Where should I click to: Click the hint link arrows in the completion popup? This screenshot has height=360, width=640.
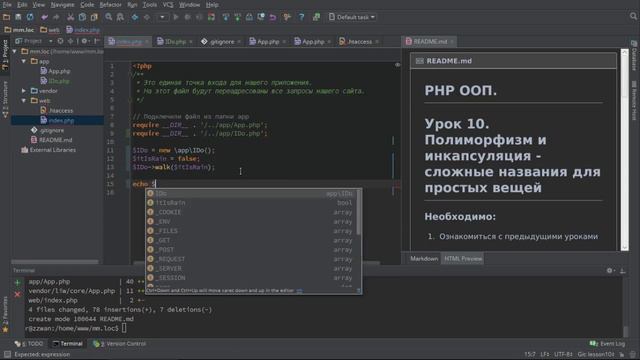(x=300, y=291)
